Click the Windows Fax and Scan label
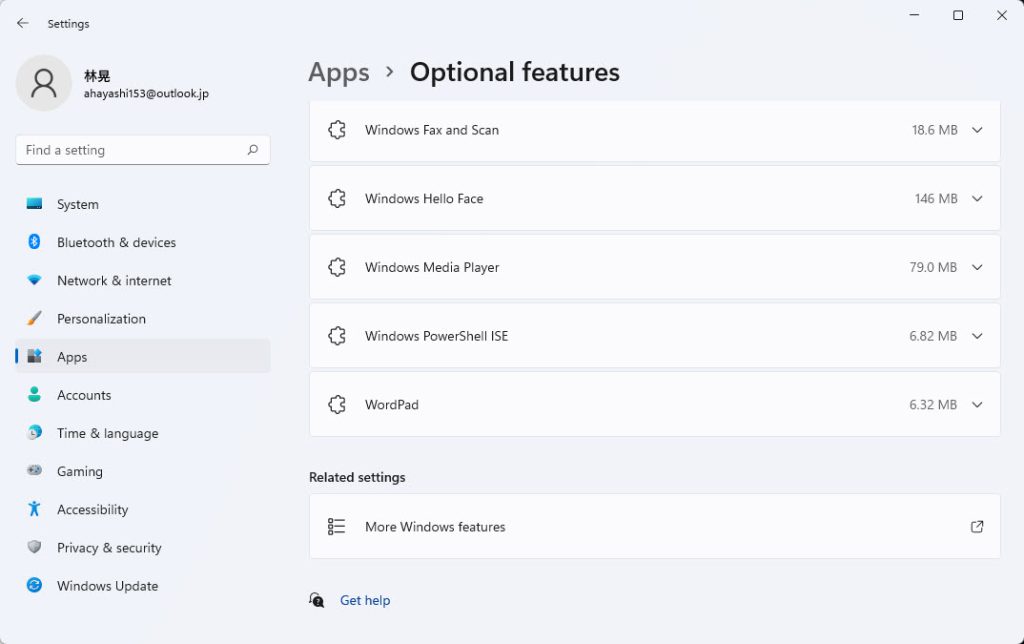 (432, 130)
